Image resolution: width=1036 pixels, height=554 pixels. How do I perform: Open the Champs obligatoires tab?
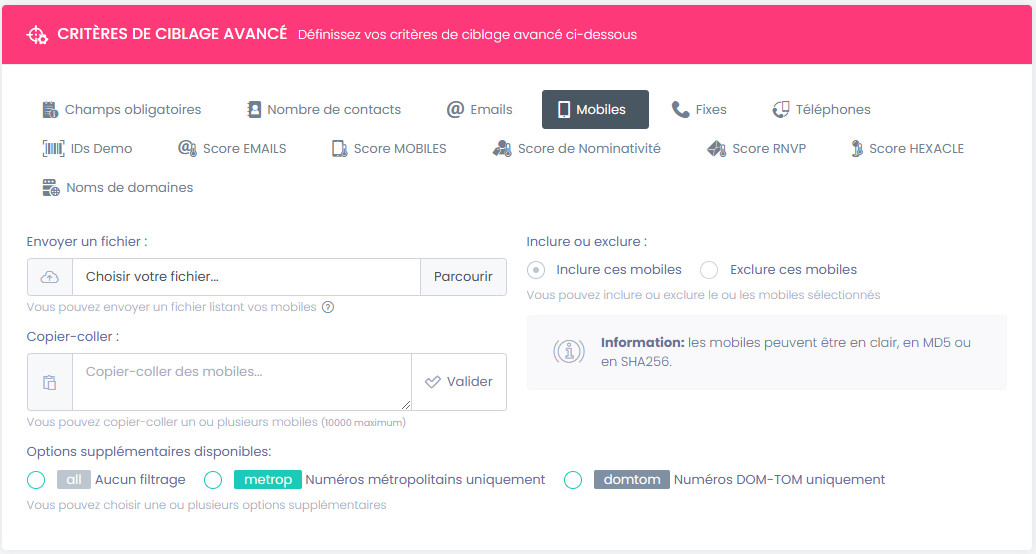(x=122, y=110)
